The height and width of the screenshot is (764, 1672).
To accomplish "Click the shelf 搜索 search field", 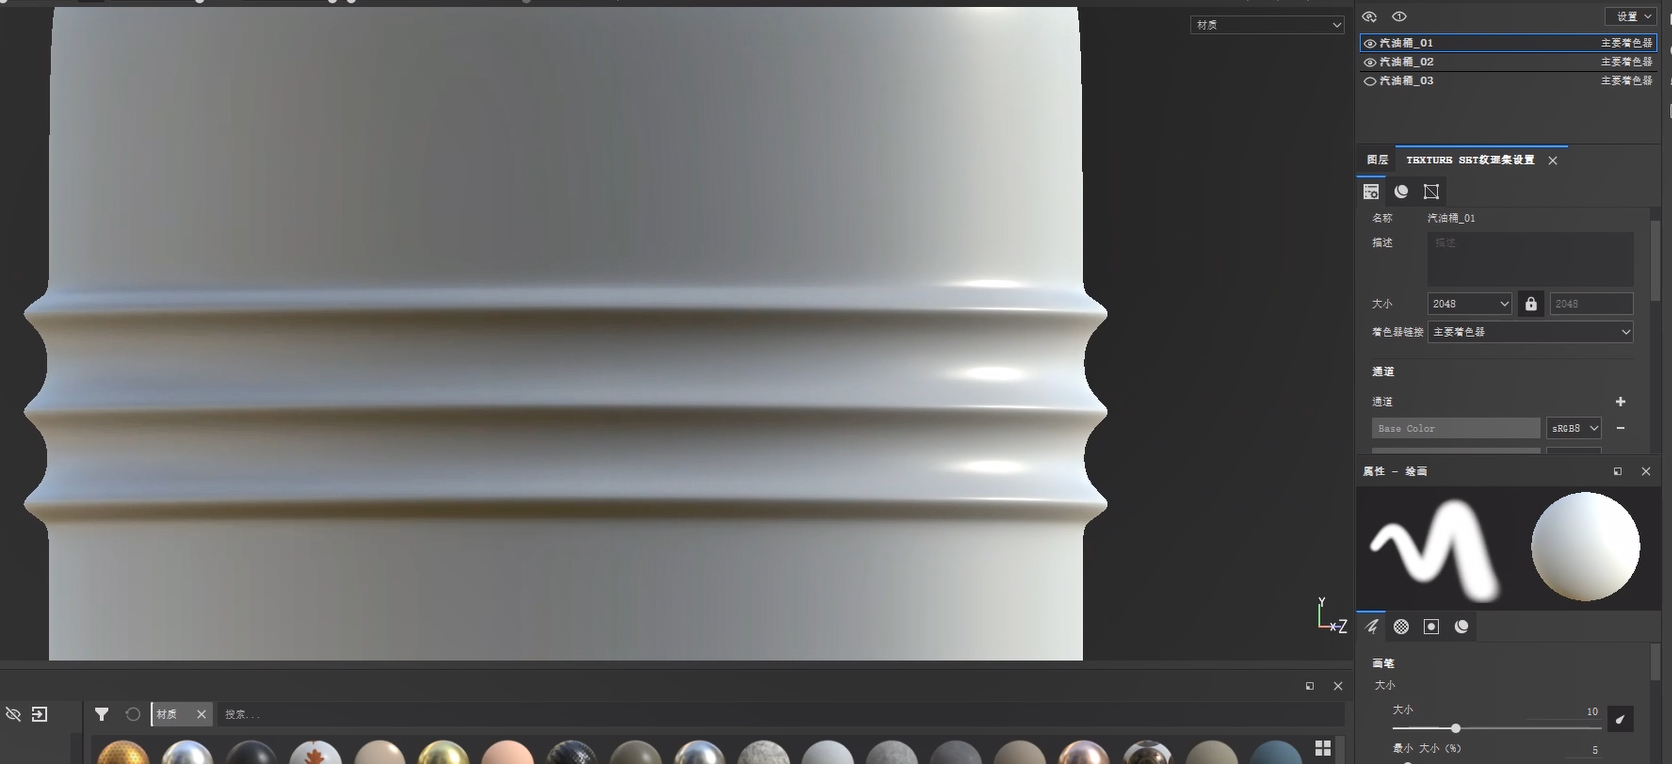I will point(780,714).
